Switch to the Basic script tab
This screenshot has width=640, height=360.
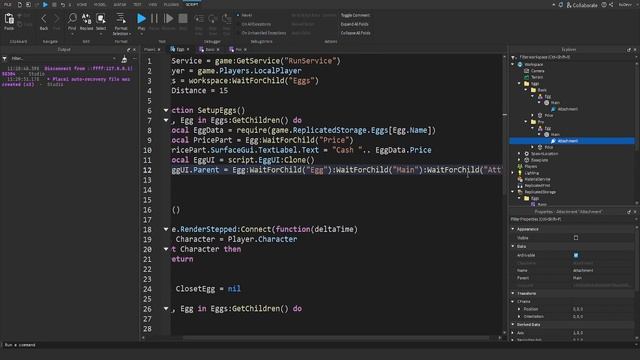point(209,49)
